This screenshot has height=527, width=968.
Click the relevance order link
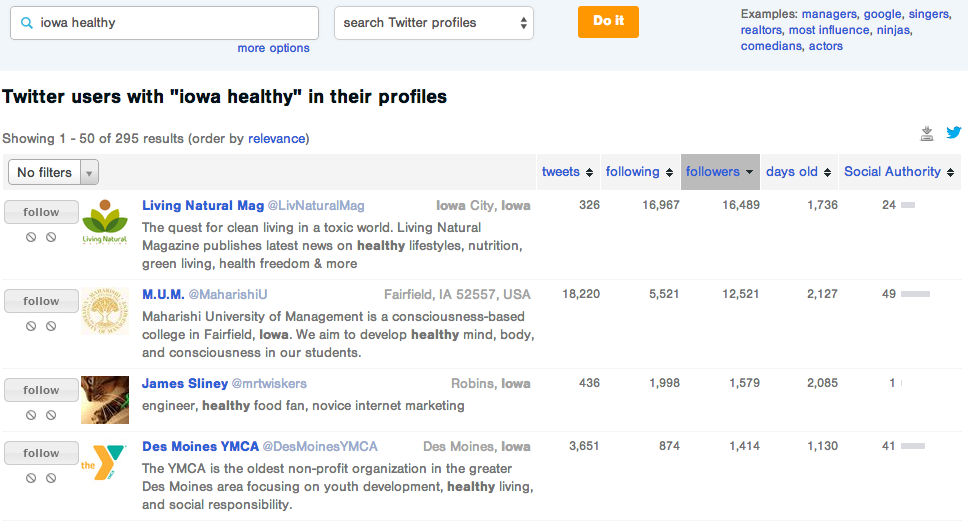[277, 139]
